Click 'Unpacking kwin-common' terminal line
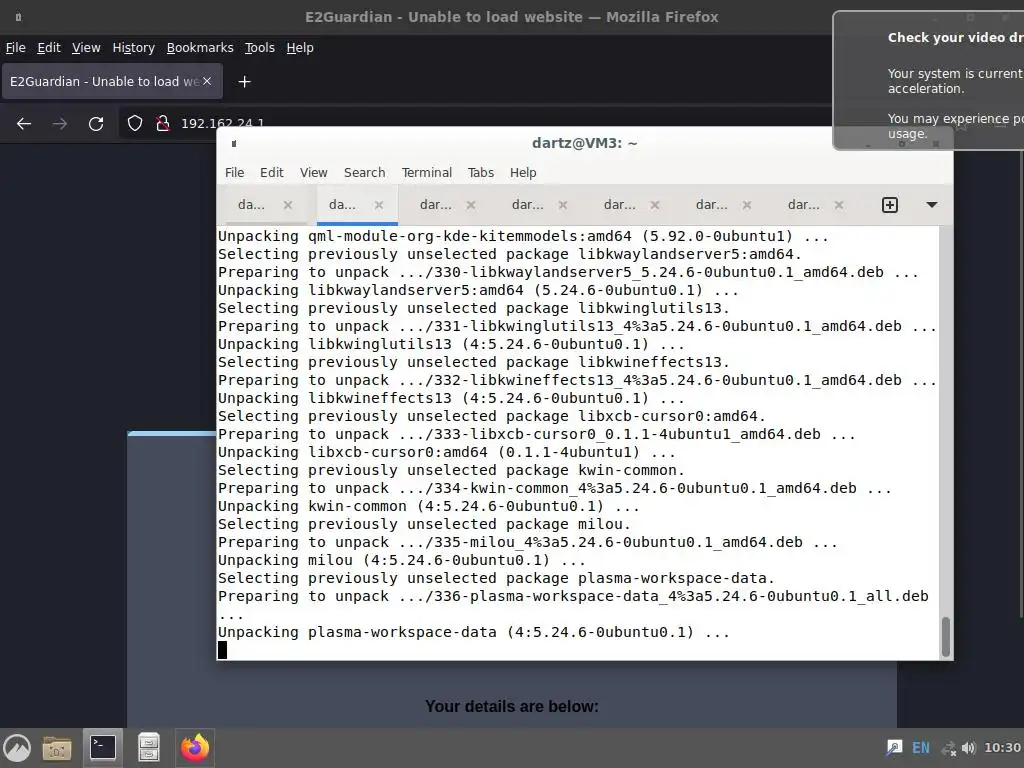 (428, 506)
